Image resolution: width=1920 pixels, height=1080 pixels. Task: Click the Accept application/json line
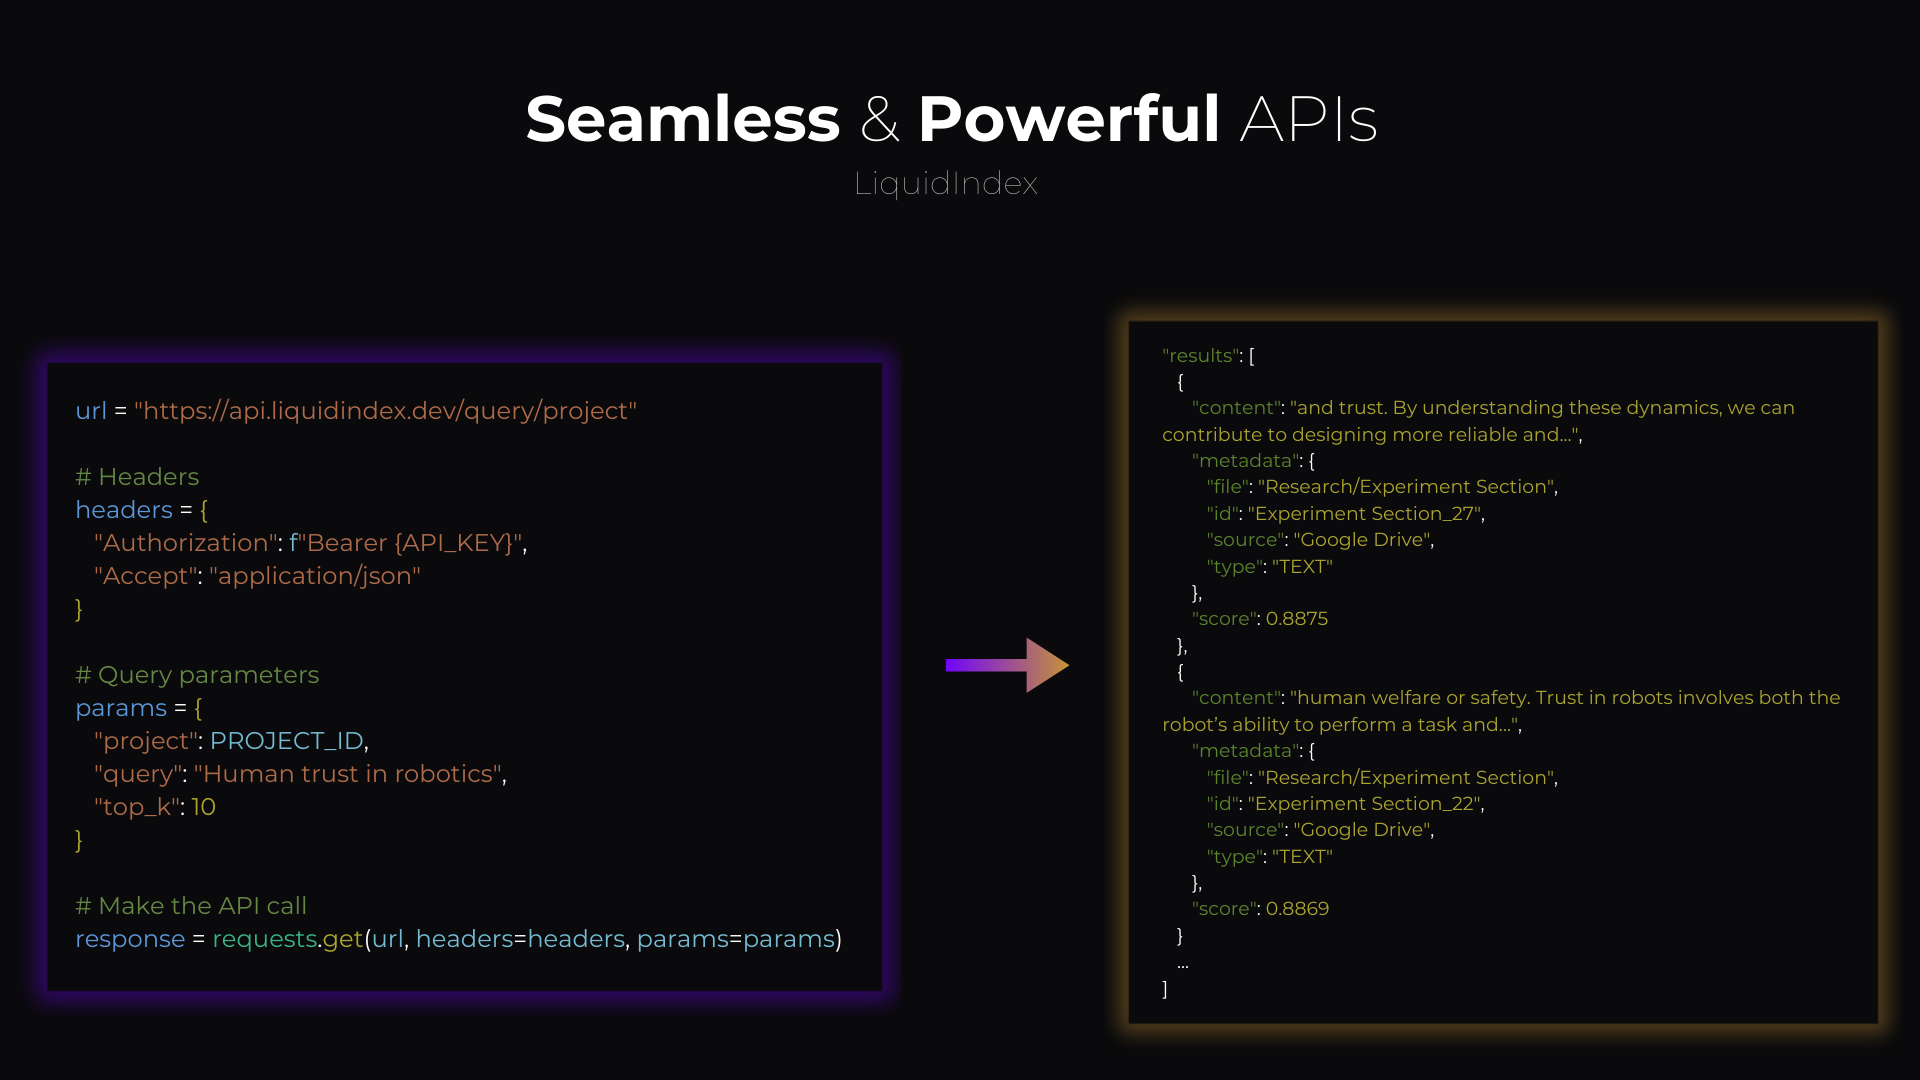click(x=257, y=576)
